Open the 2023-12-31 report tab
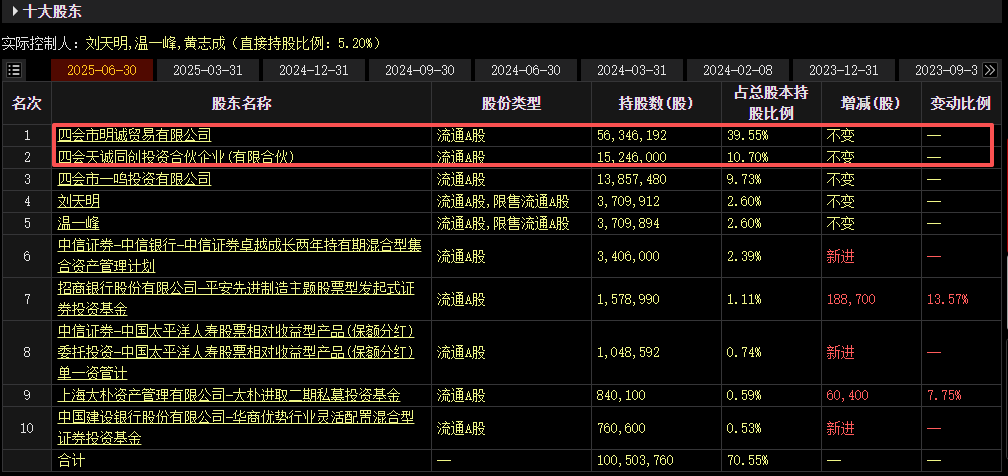Image resolution: width=1008 pixels, height=476 pixels. tap(844, 70)
